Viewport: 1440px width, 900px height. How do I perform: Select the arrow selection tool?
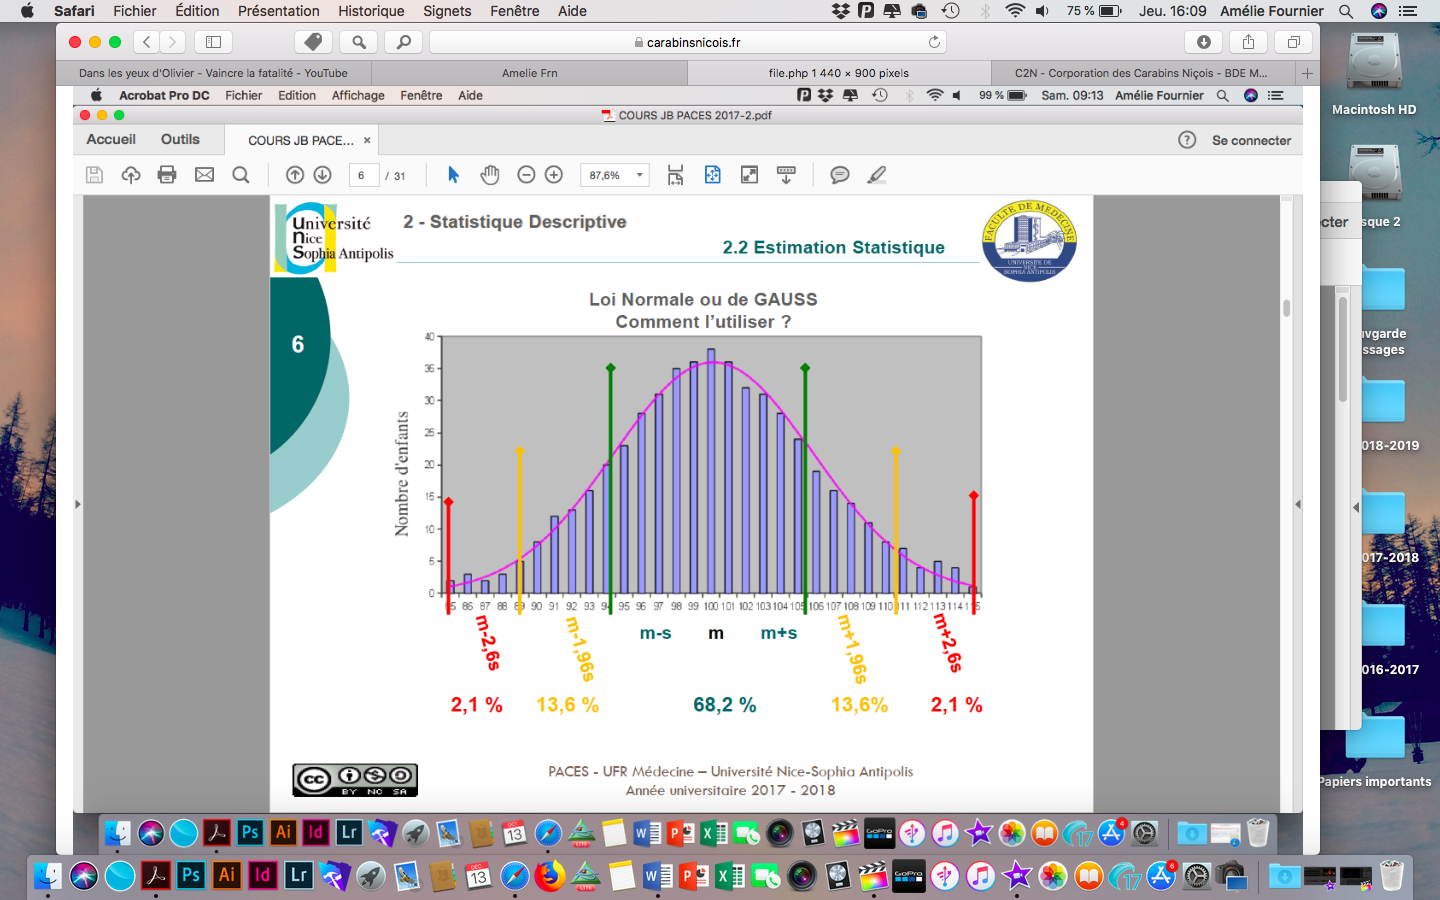[453, 175]
